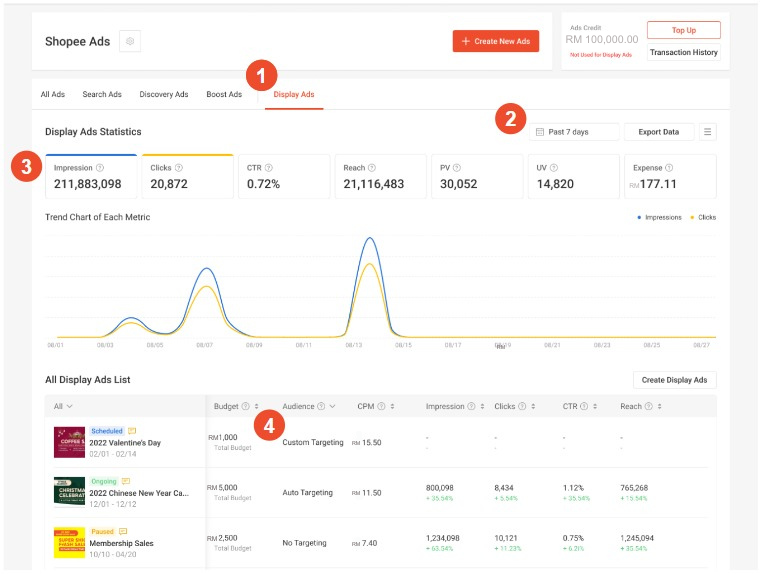Toggle the Impression metric card
Viewport: 760px width, 574px height.
click(x=91, y=176)
